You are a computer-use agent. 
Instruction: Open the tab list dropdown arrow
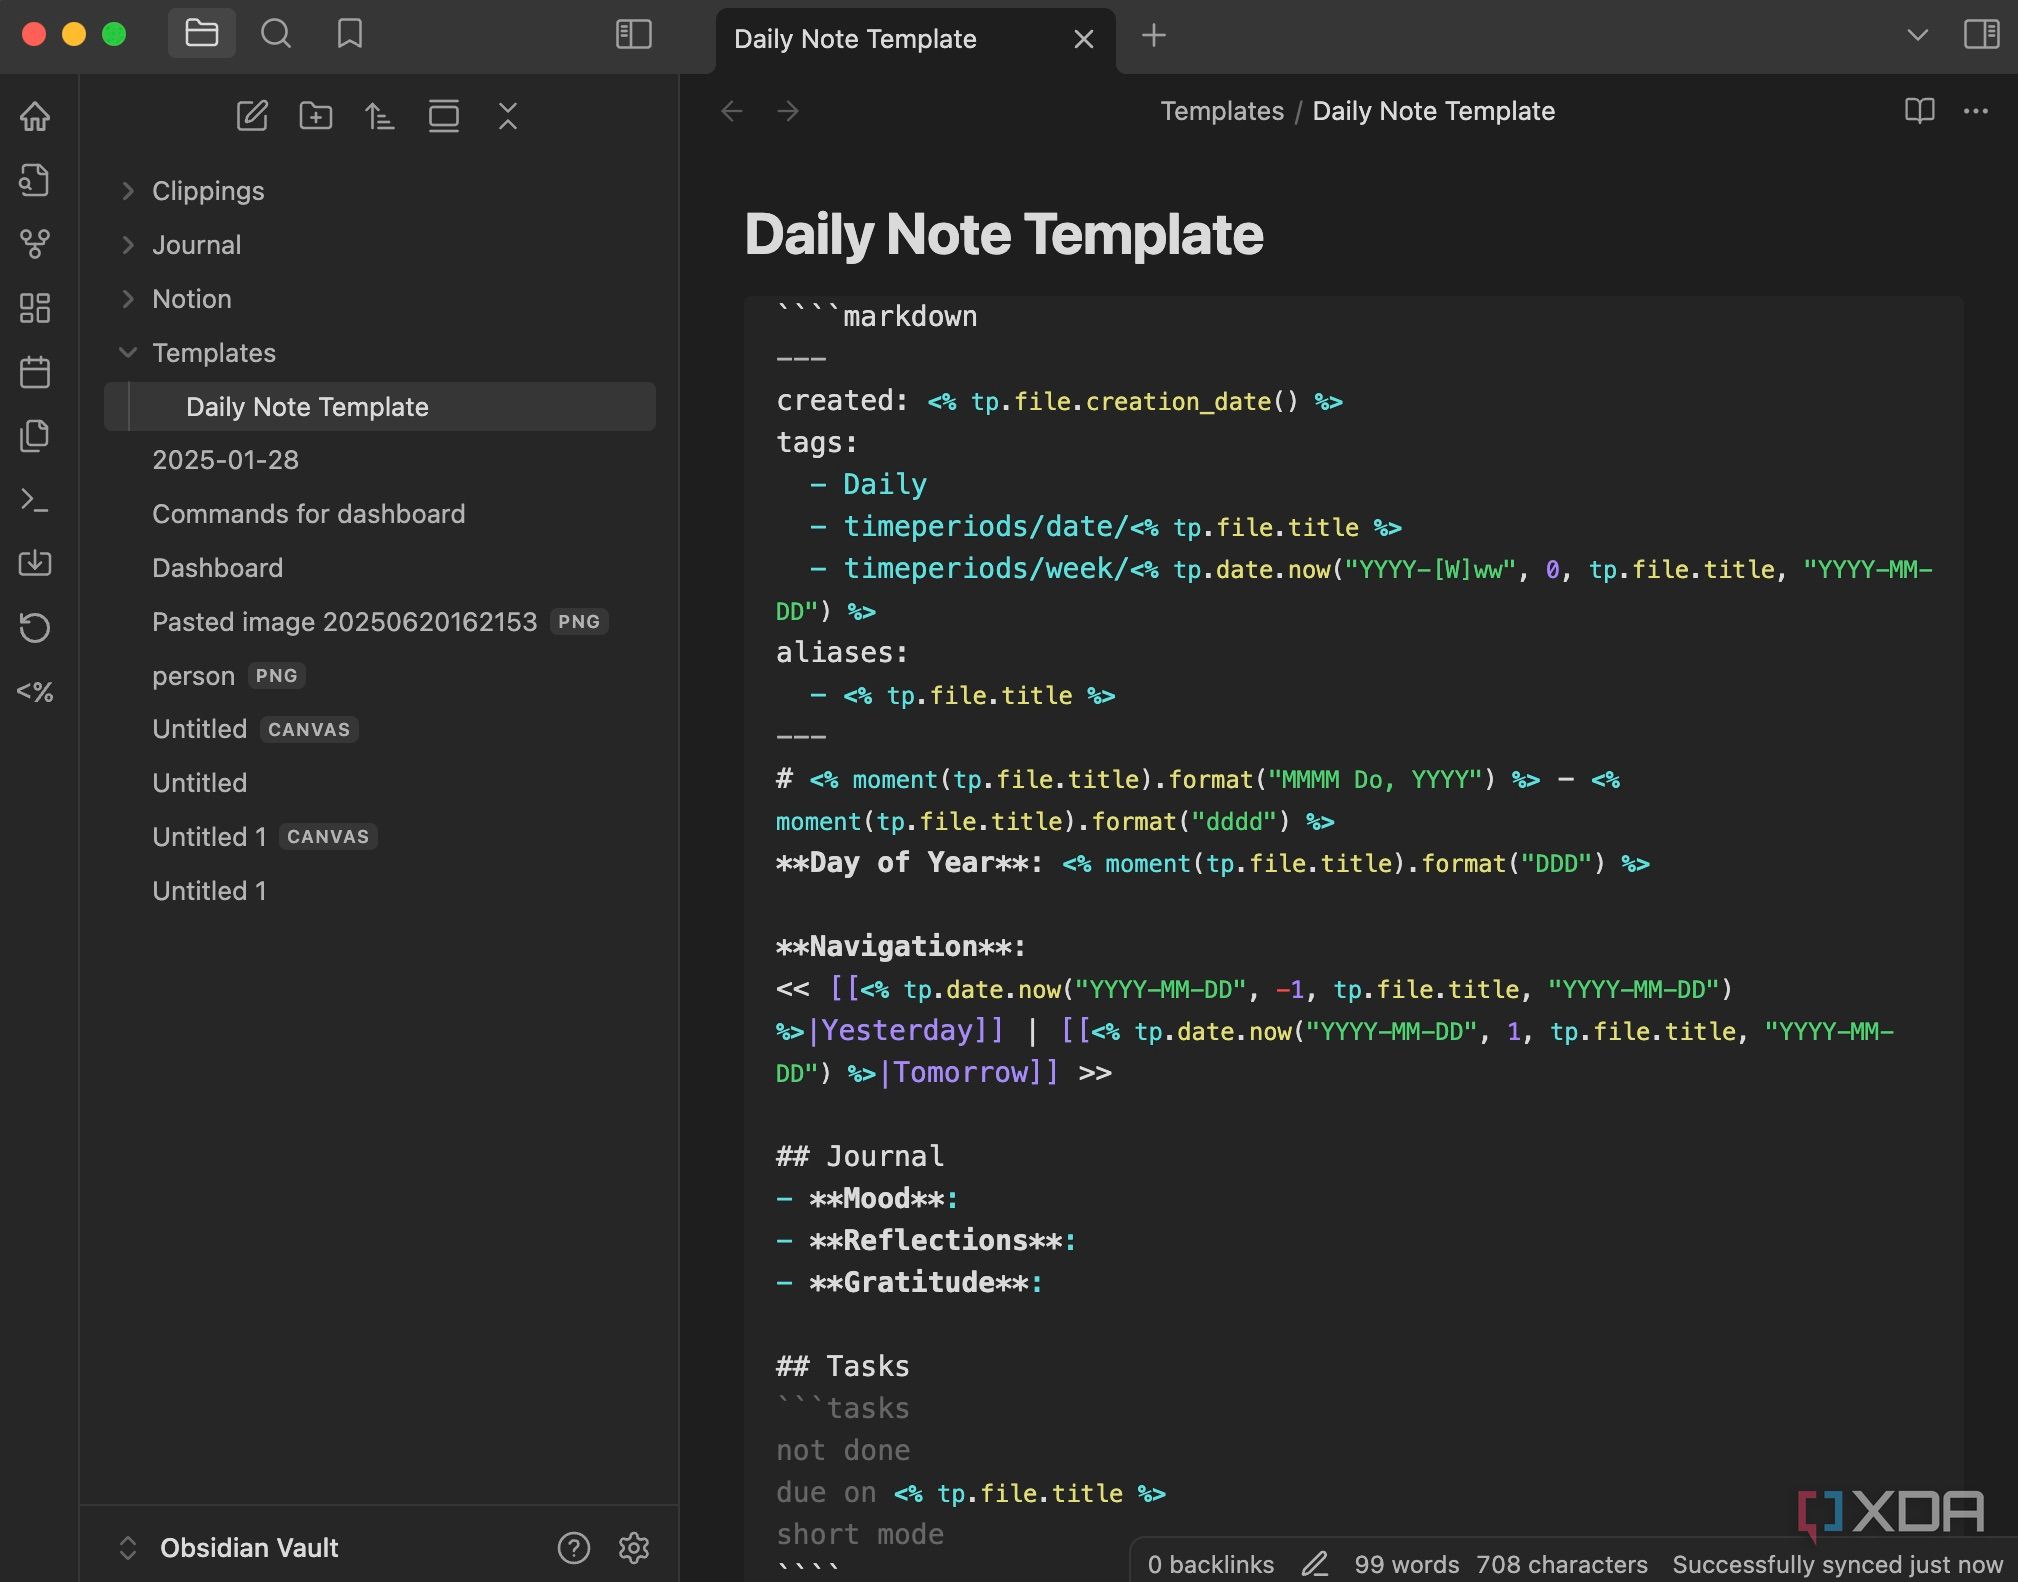pos(1917,35)
